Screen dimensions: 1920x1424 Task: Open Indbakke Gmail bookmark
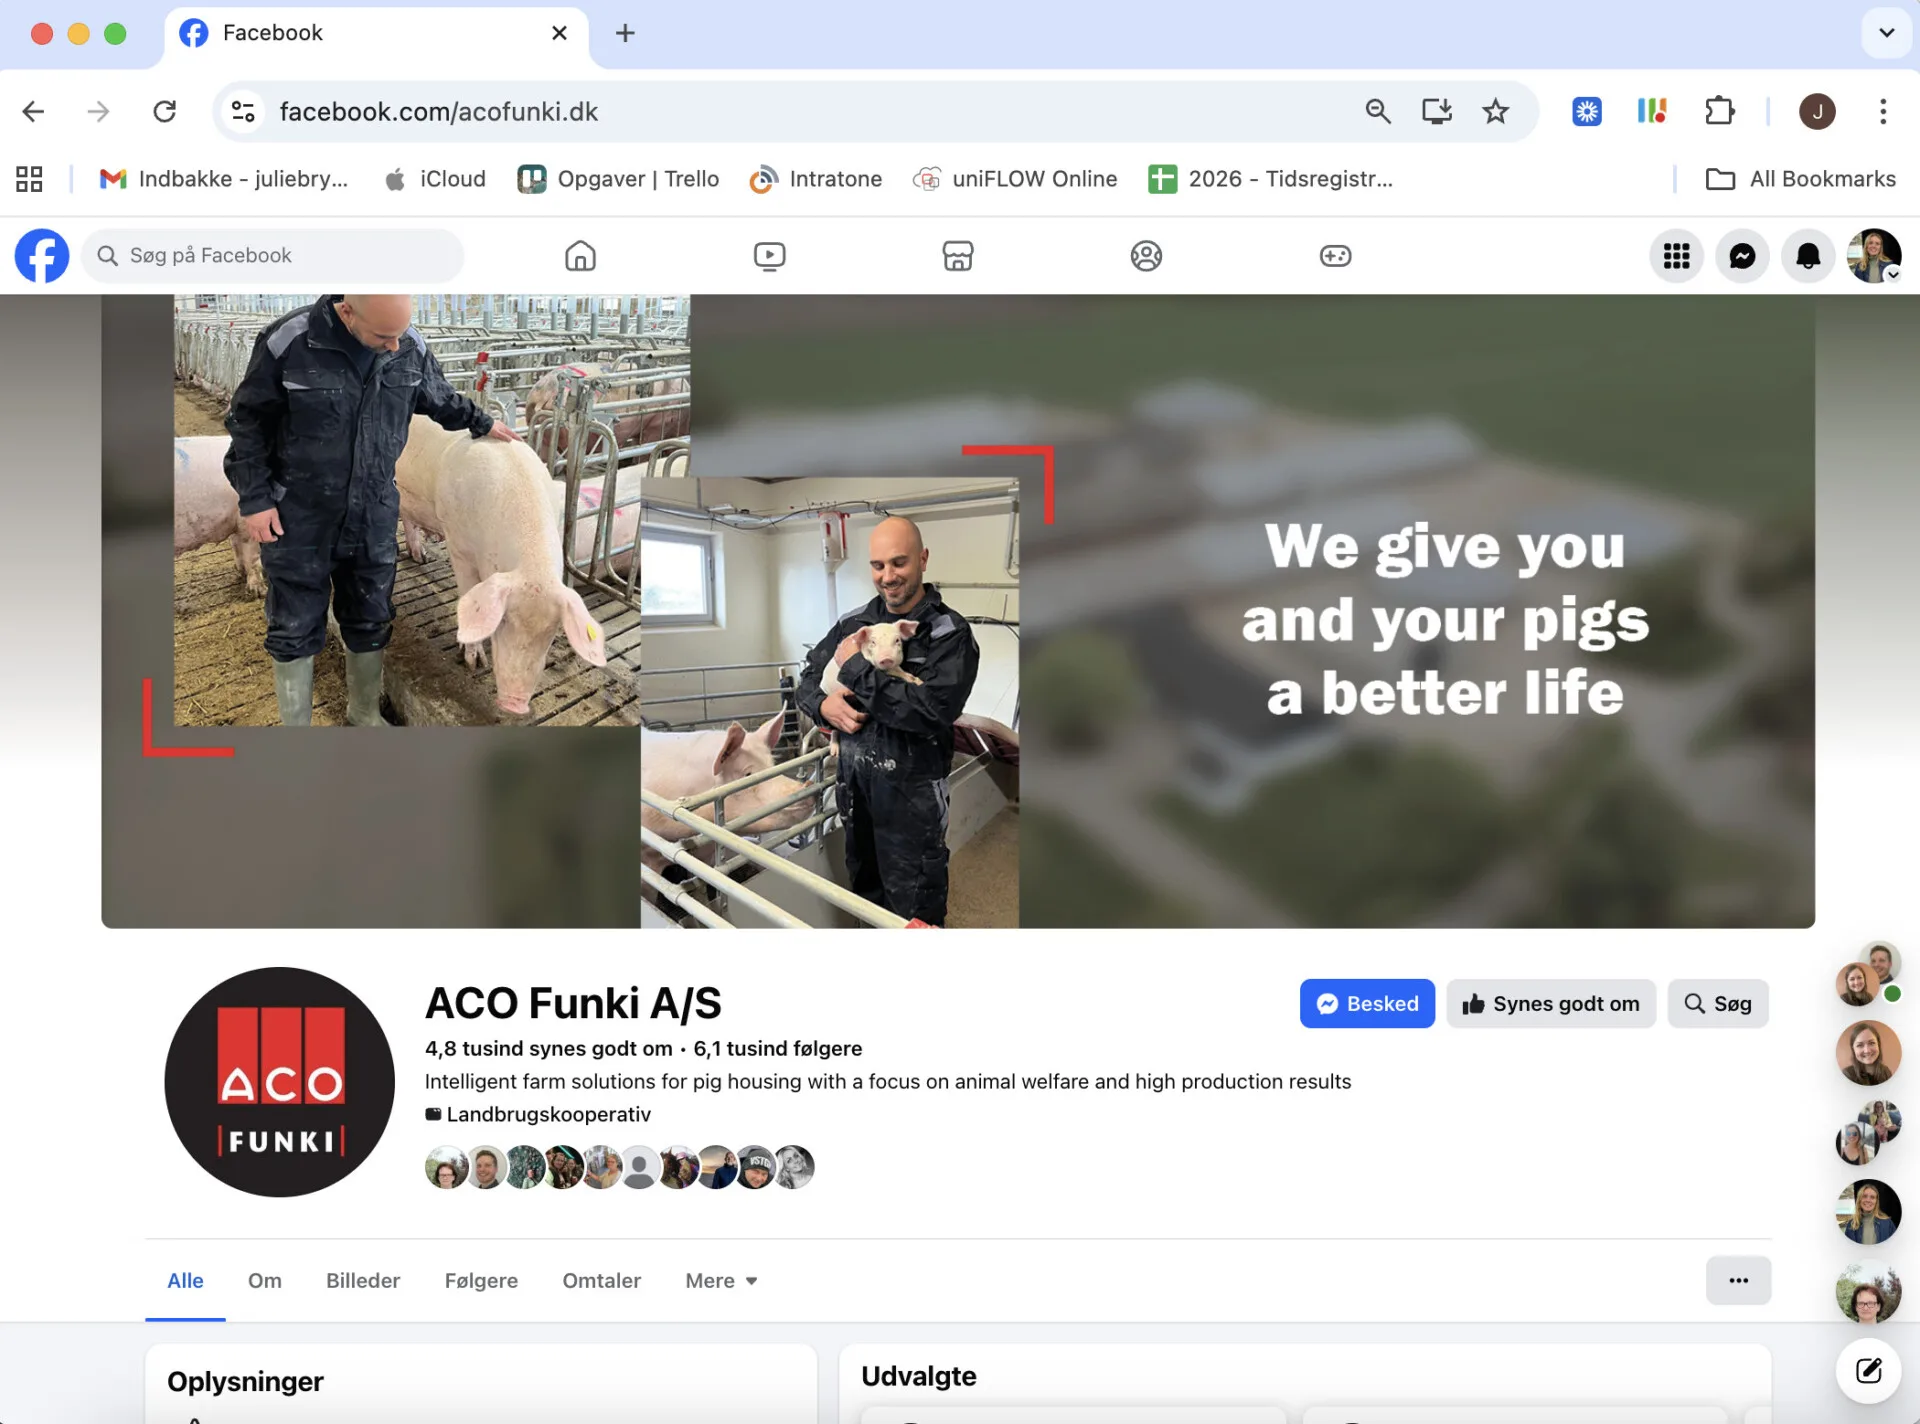point(224,179)
